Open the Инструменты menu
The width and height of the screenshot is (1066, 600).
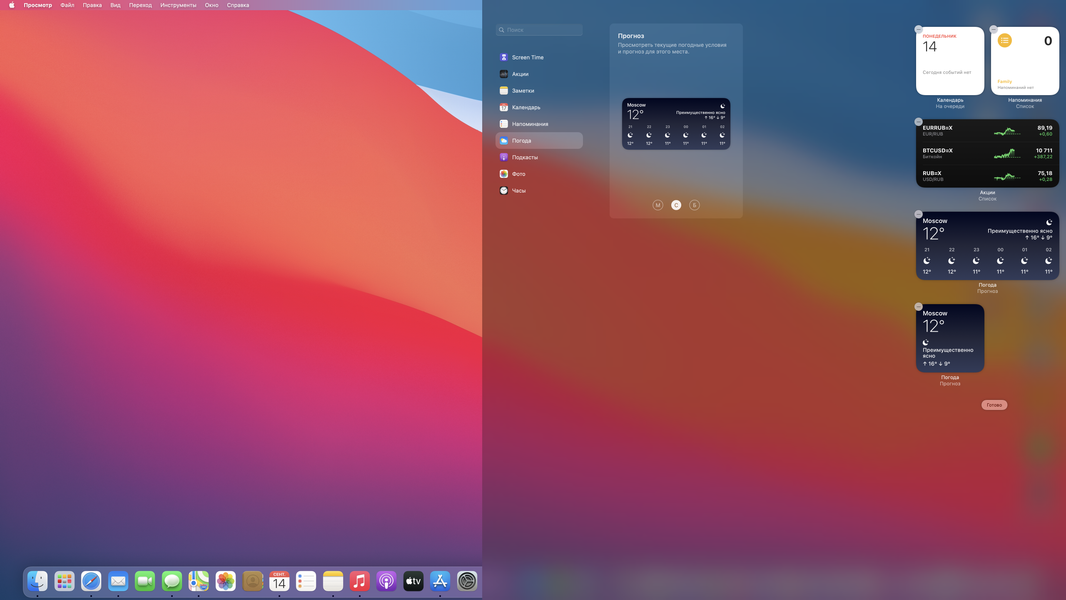click(x=178, y=5)
